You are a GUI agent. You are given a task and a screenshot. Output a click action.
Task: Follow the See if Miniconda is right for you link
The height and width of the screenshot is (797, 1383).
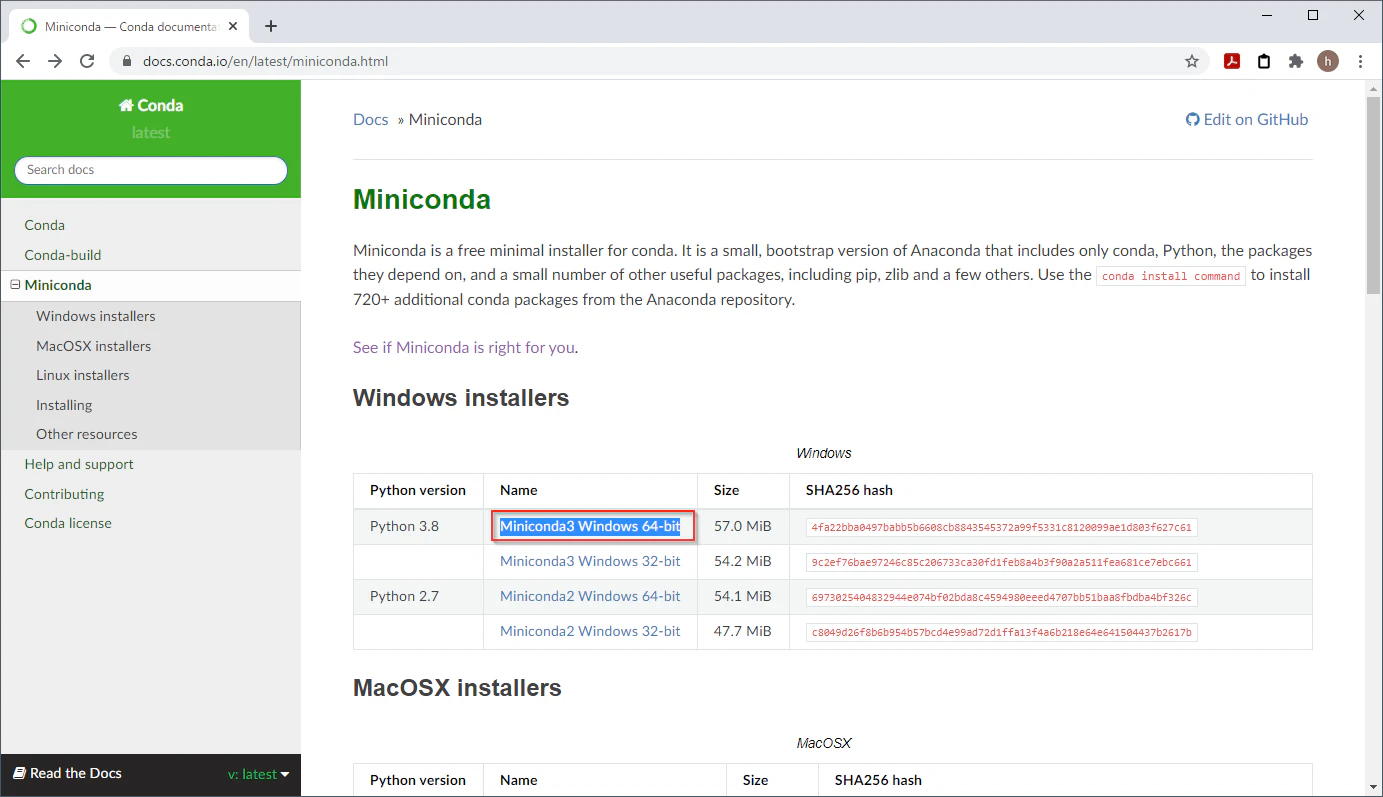pyautogui.click(x=464, y=348)
